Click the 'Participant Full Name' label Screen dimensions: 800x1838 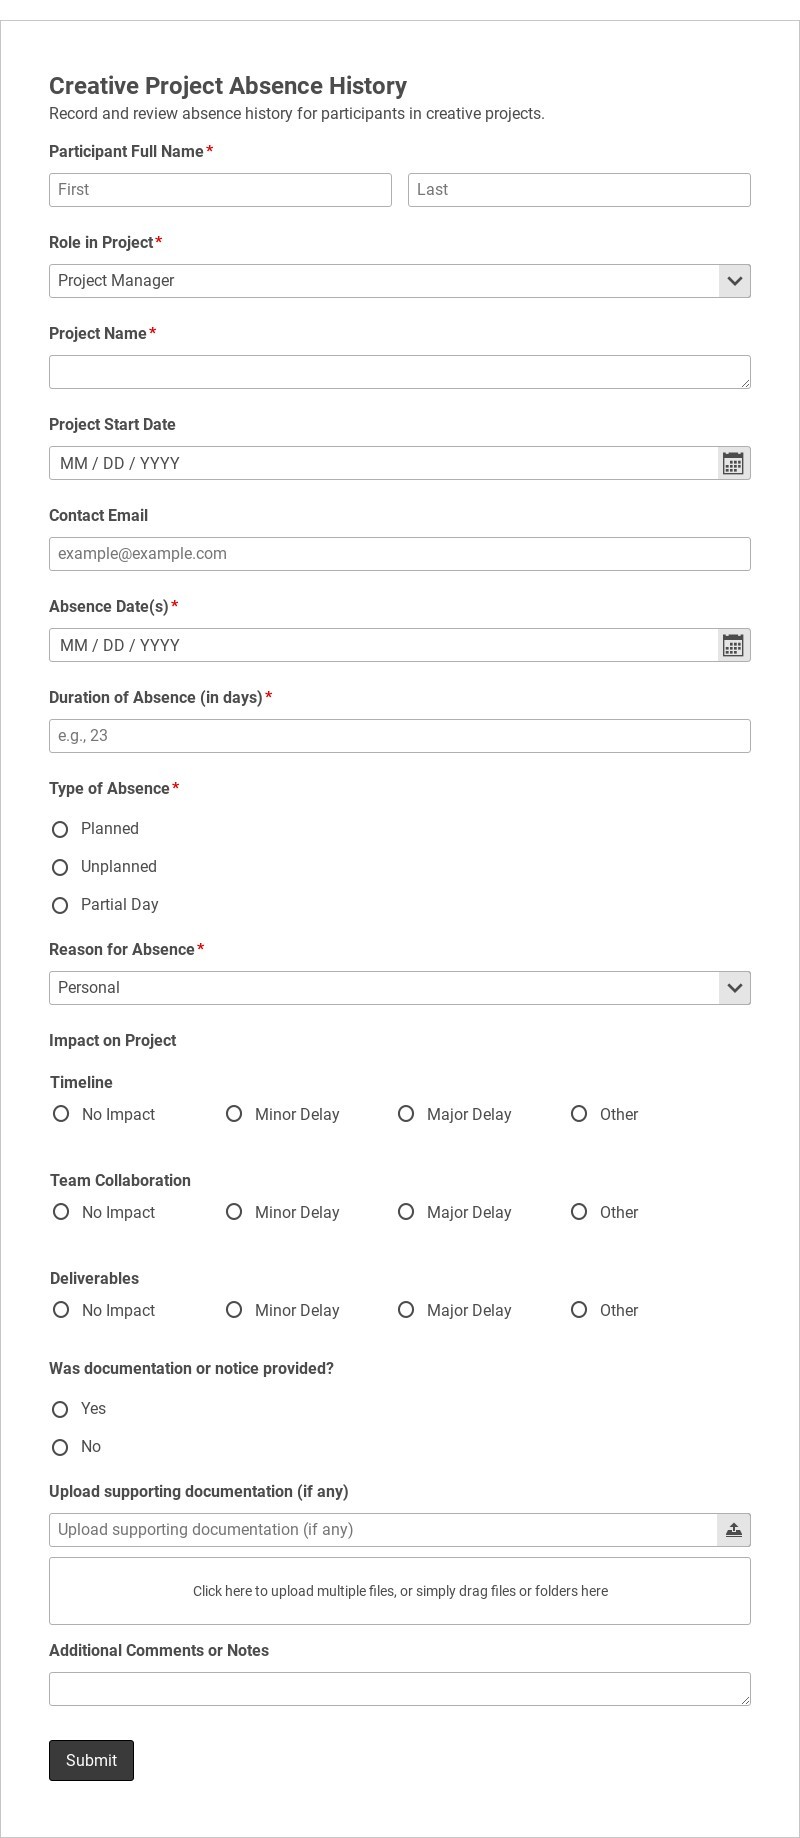(126, 151)
